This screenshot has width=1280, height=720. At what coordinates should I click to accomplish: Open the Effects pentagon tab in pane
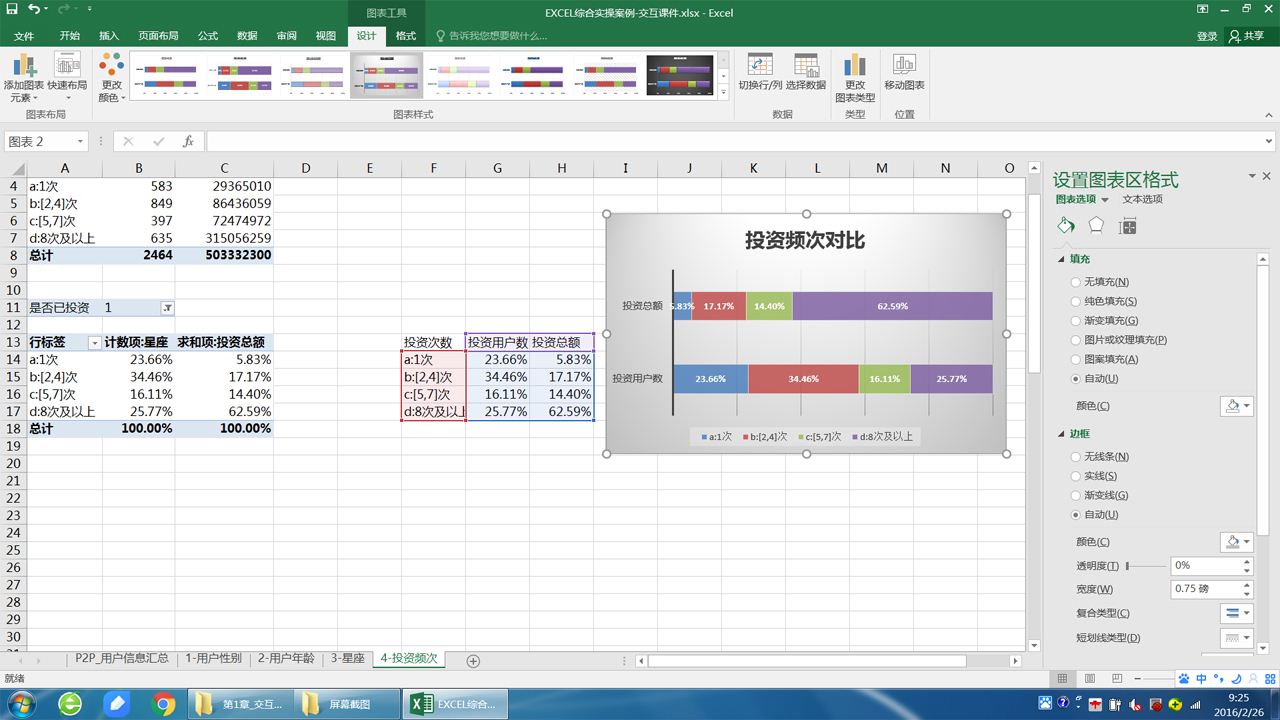1096,226
